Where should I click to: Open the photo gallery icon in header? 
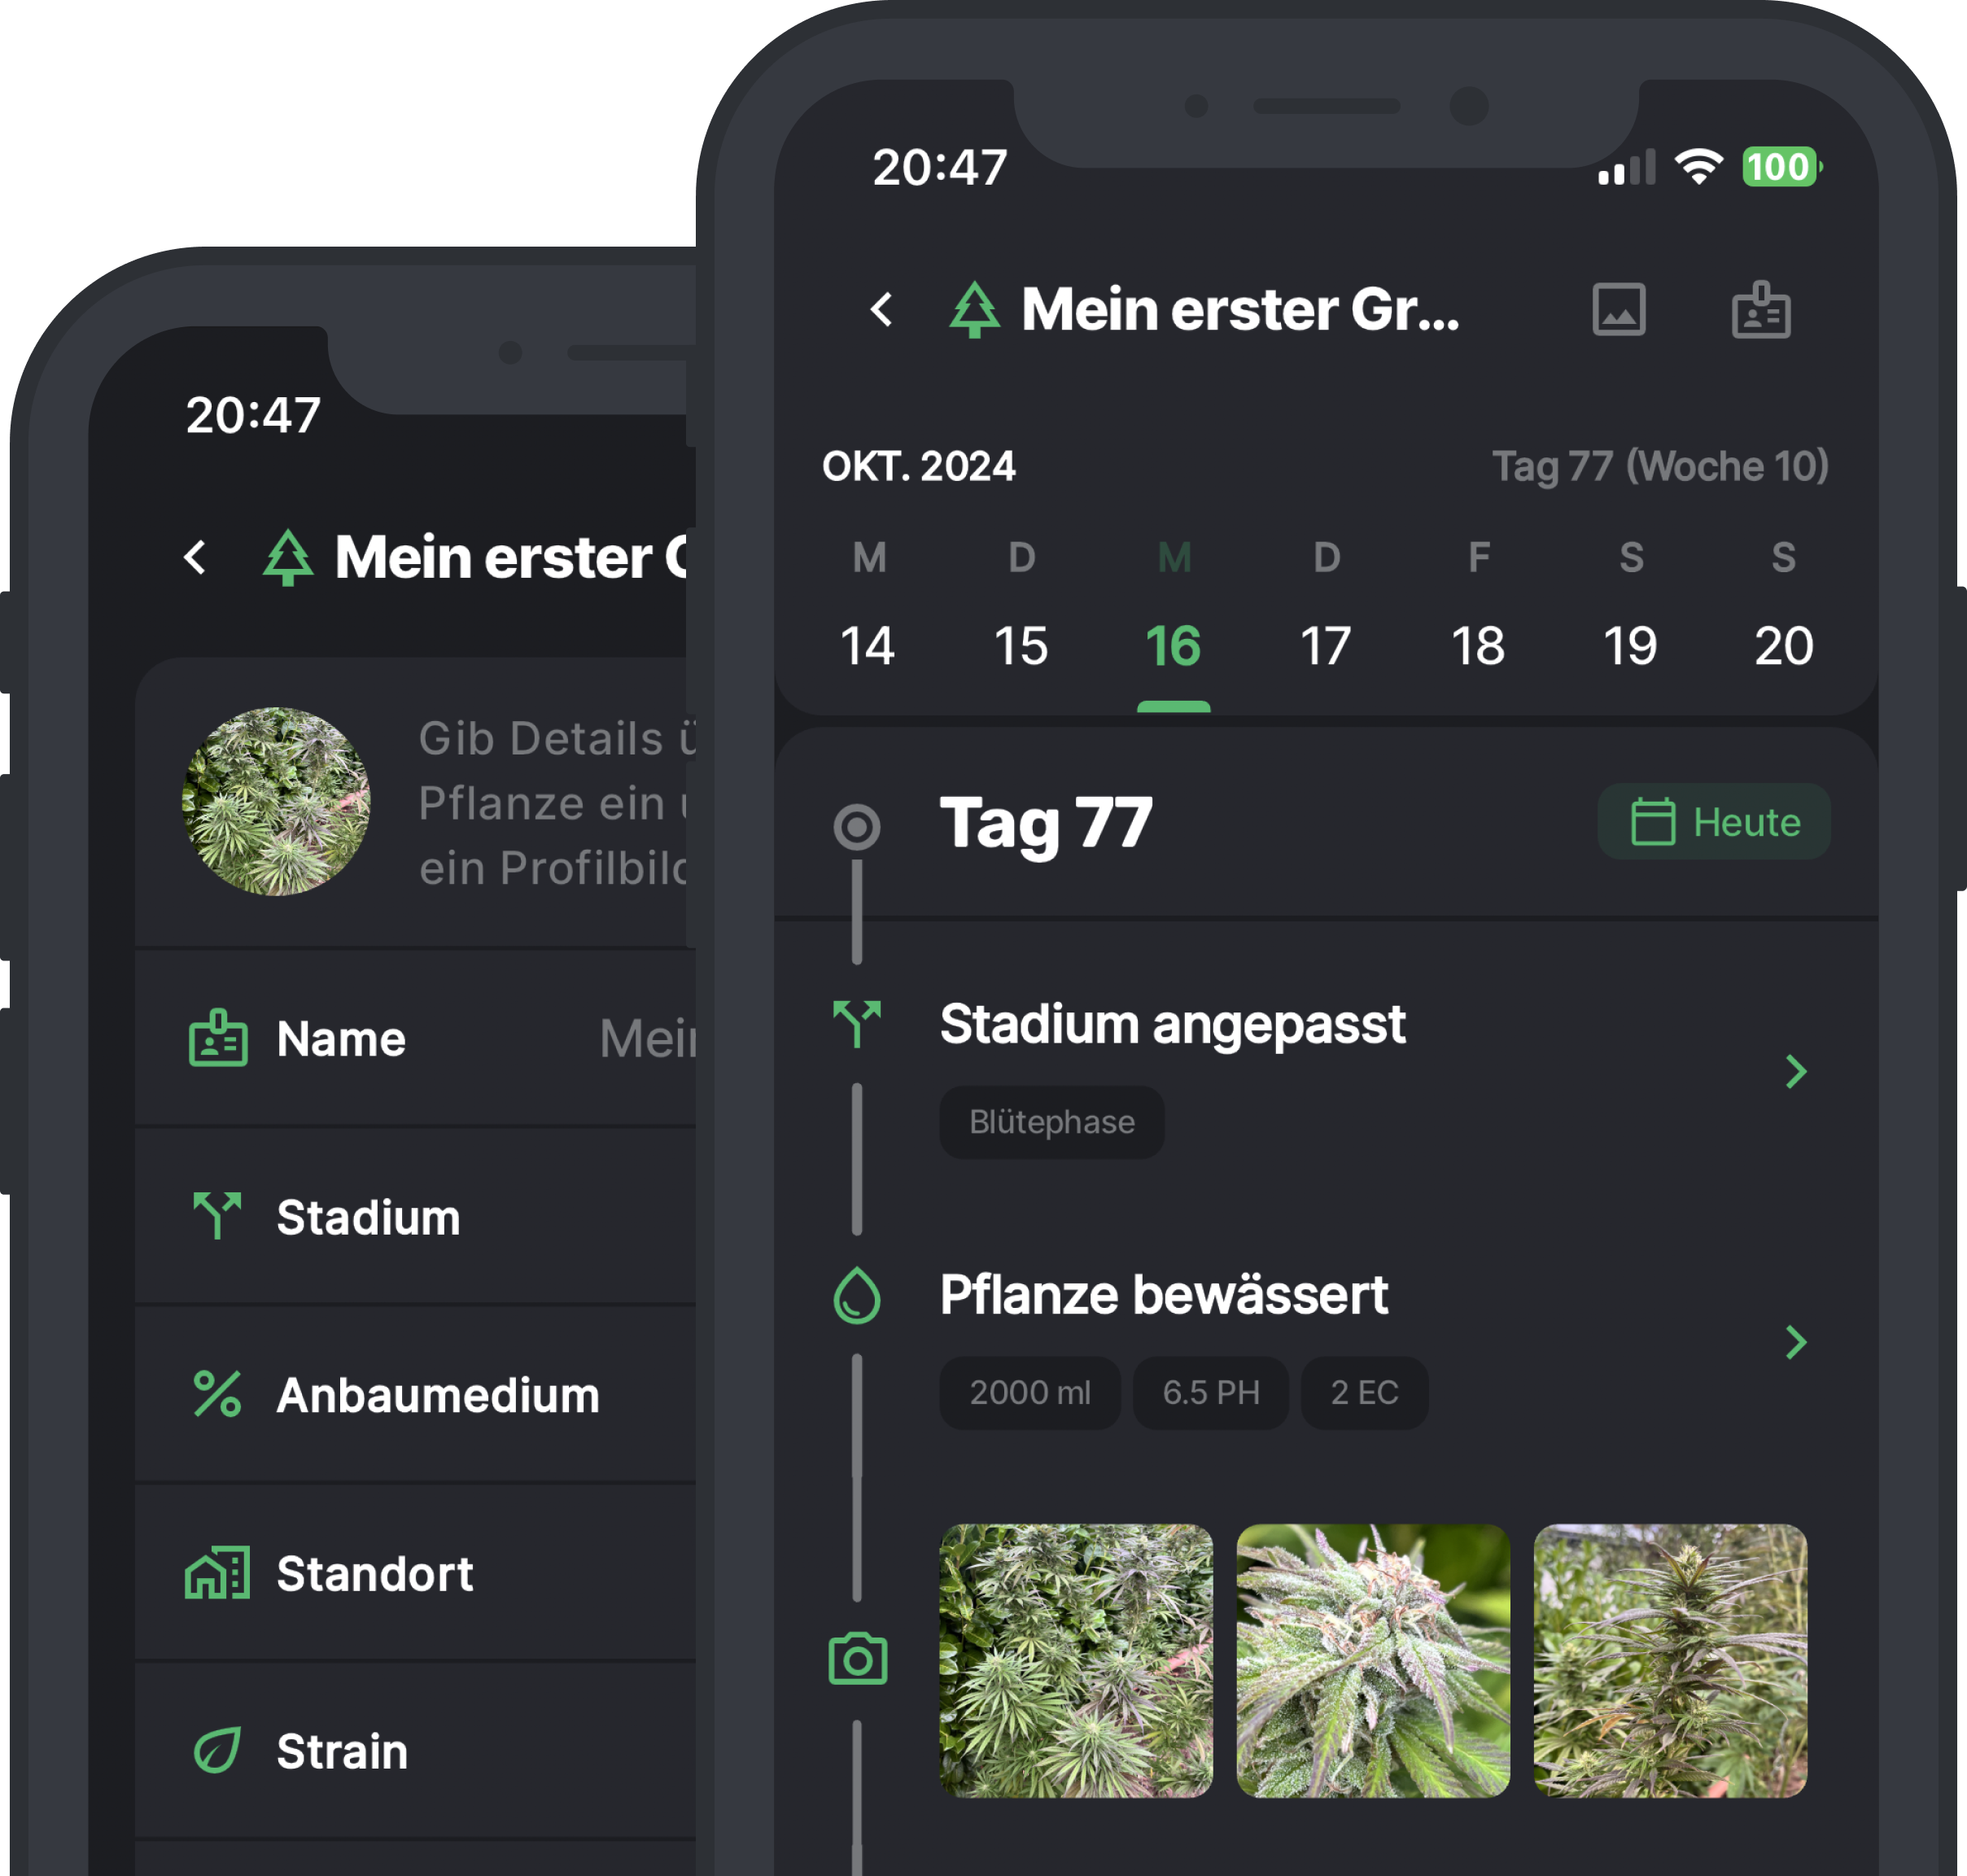1618,309
